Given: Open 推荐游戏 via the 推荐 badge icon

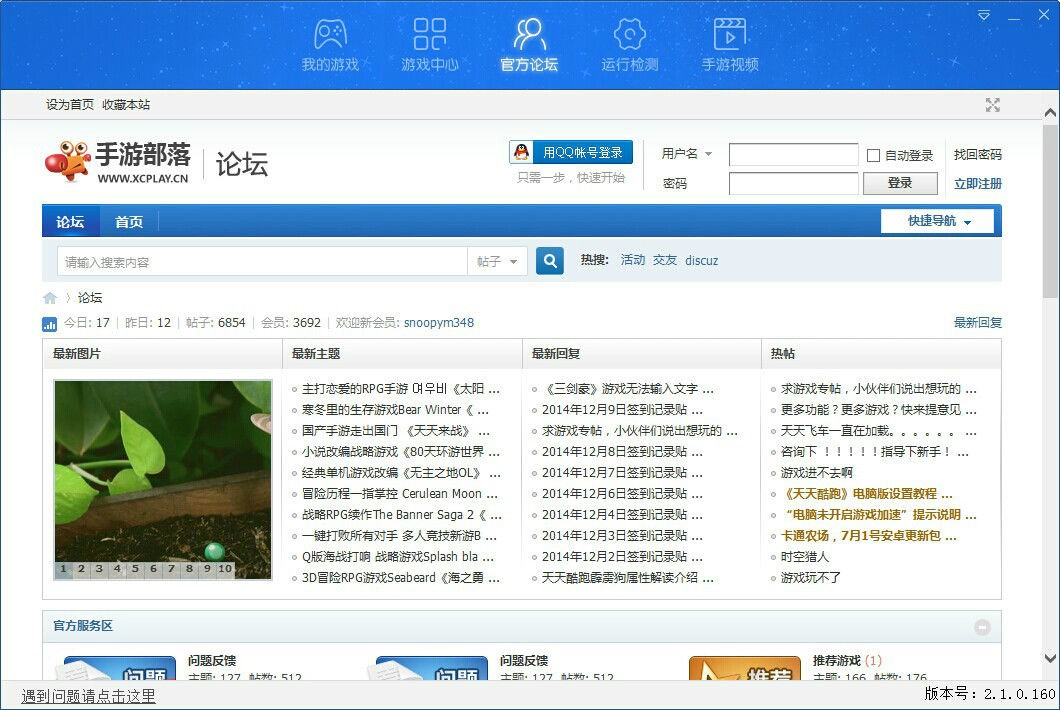Looking at the screenshot, I should coord(745,672).
